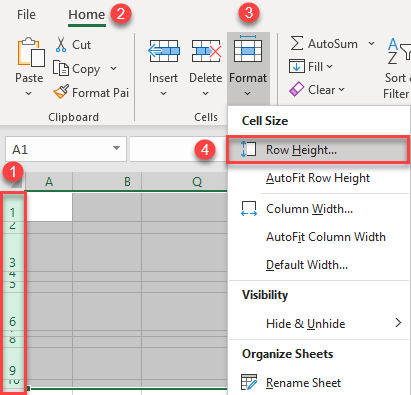
Task: Choose Rename Sheet menu entry
Action: point(303,382)
